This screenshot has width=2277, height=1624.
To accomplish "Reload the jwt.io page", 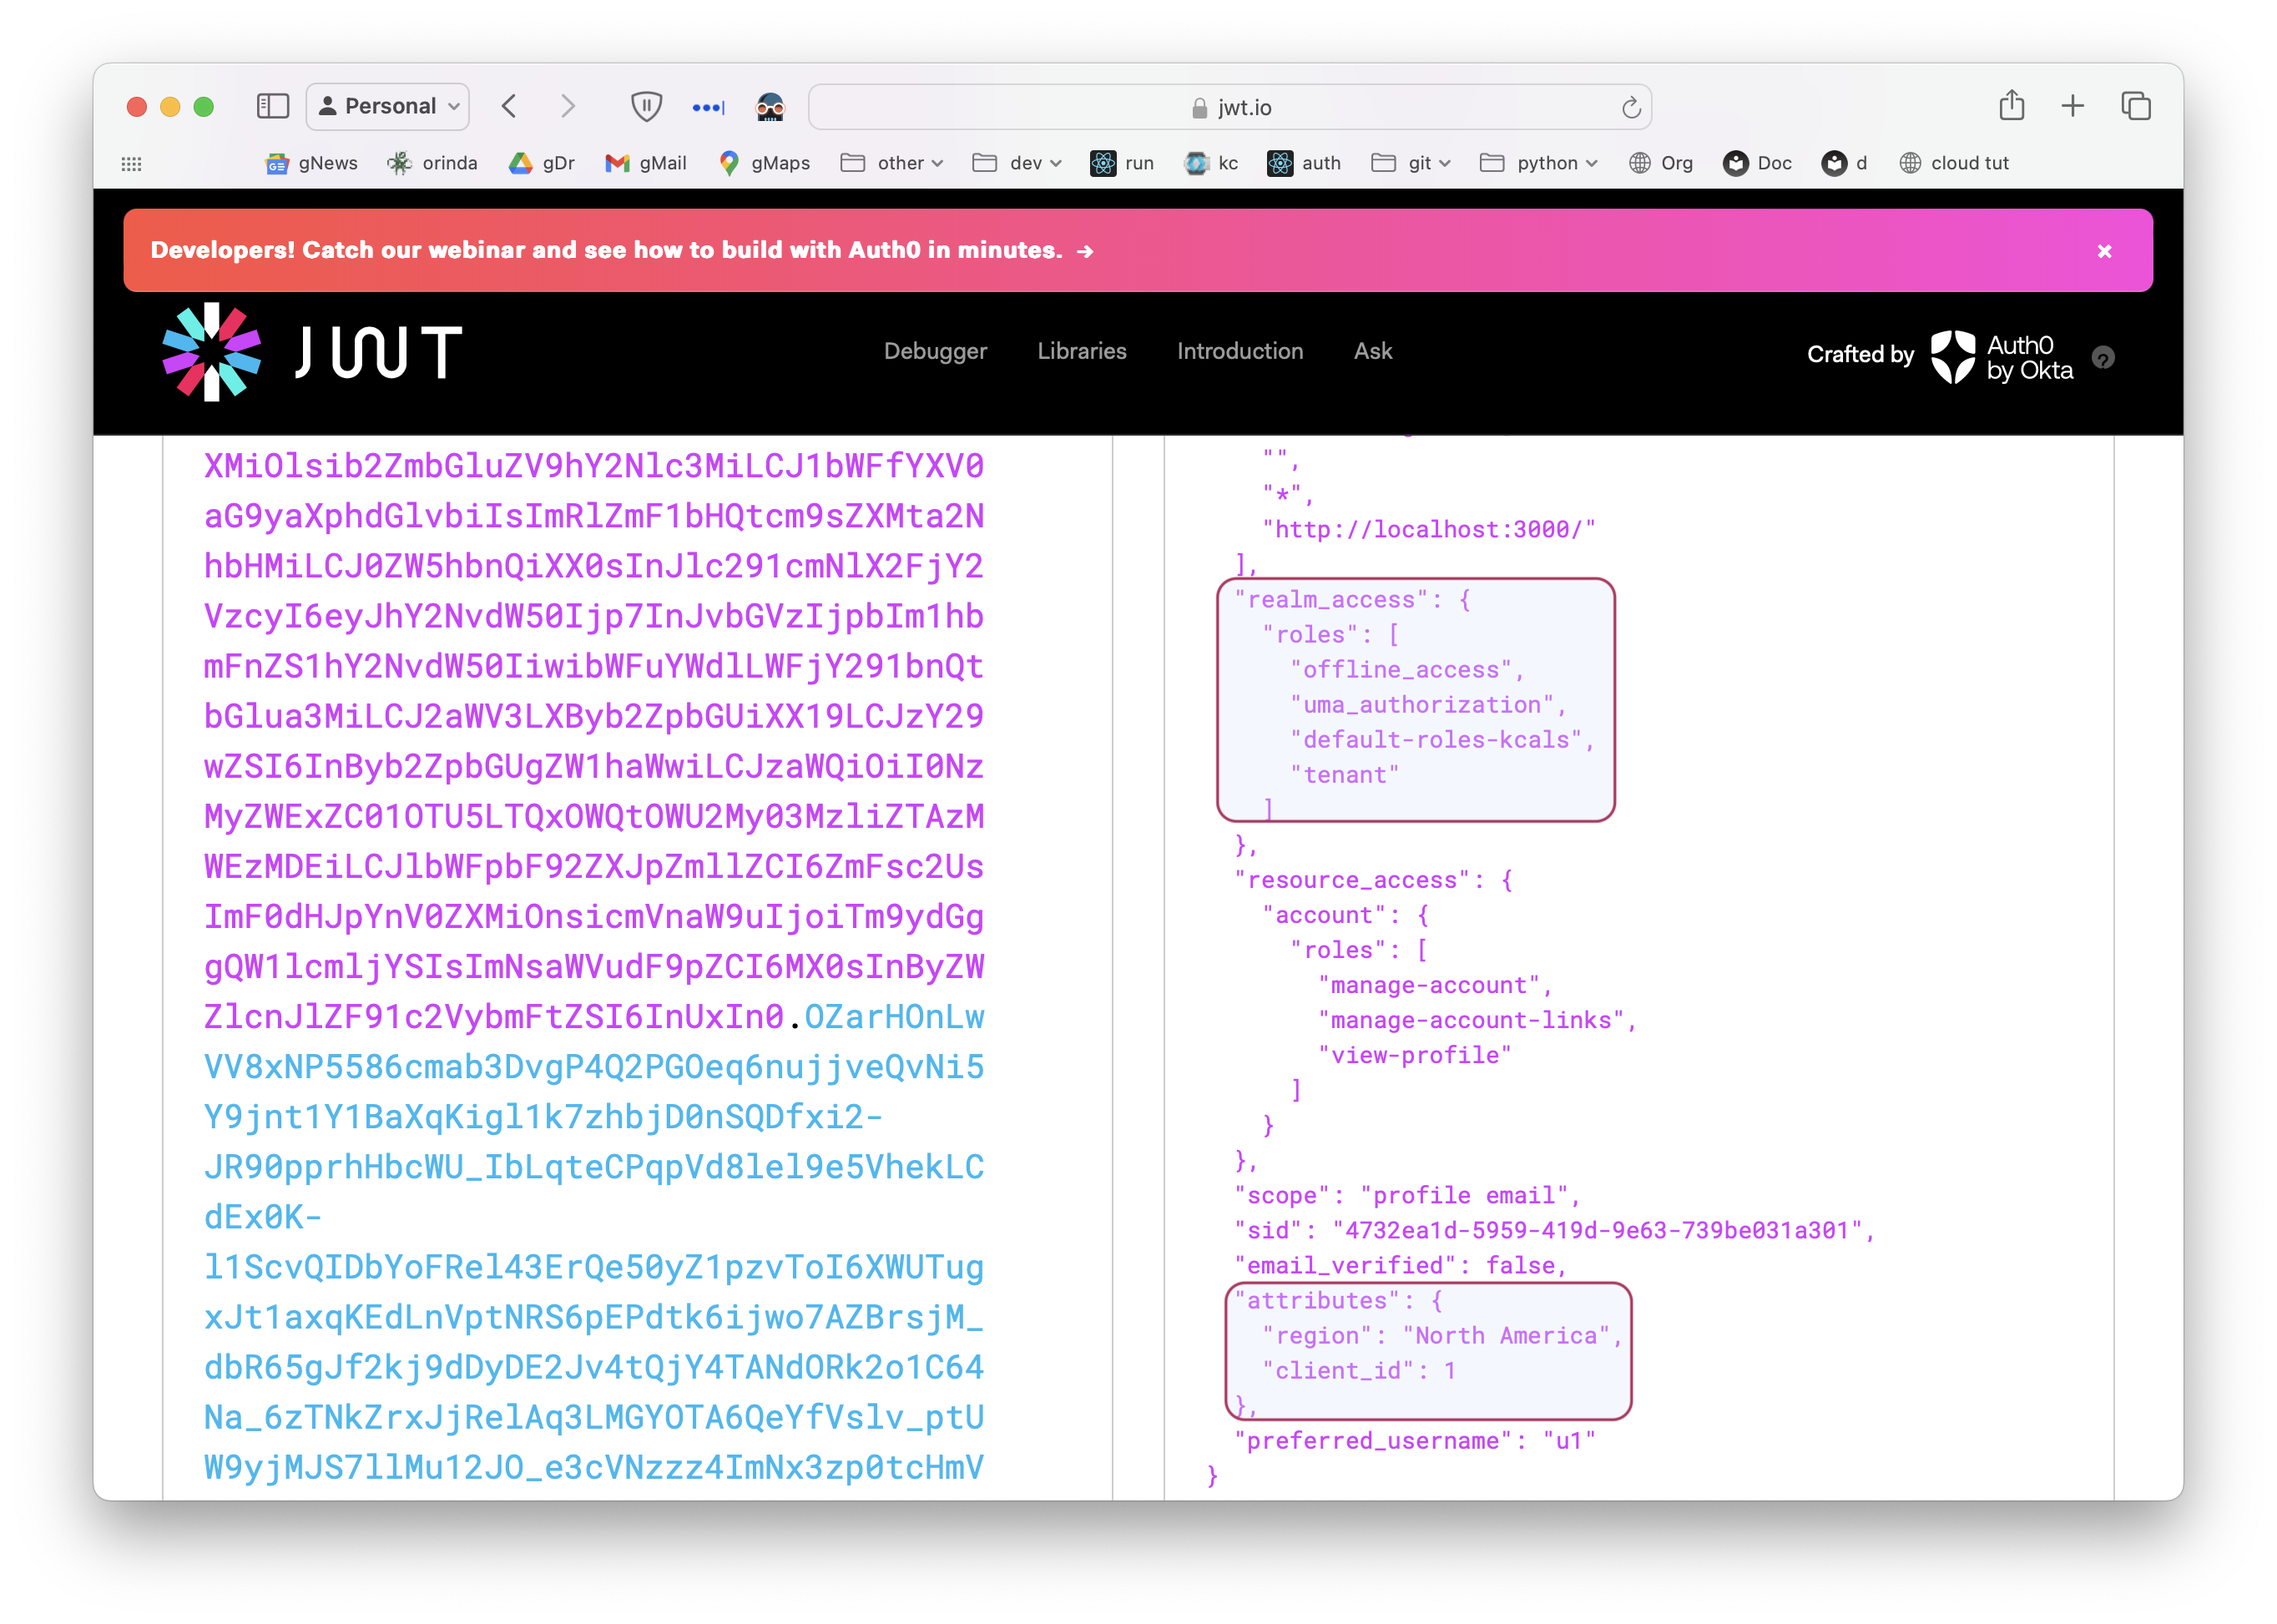I will coord(1630,108).
